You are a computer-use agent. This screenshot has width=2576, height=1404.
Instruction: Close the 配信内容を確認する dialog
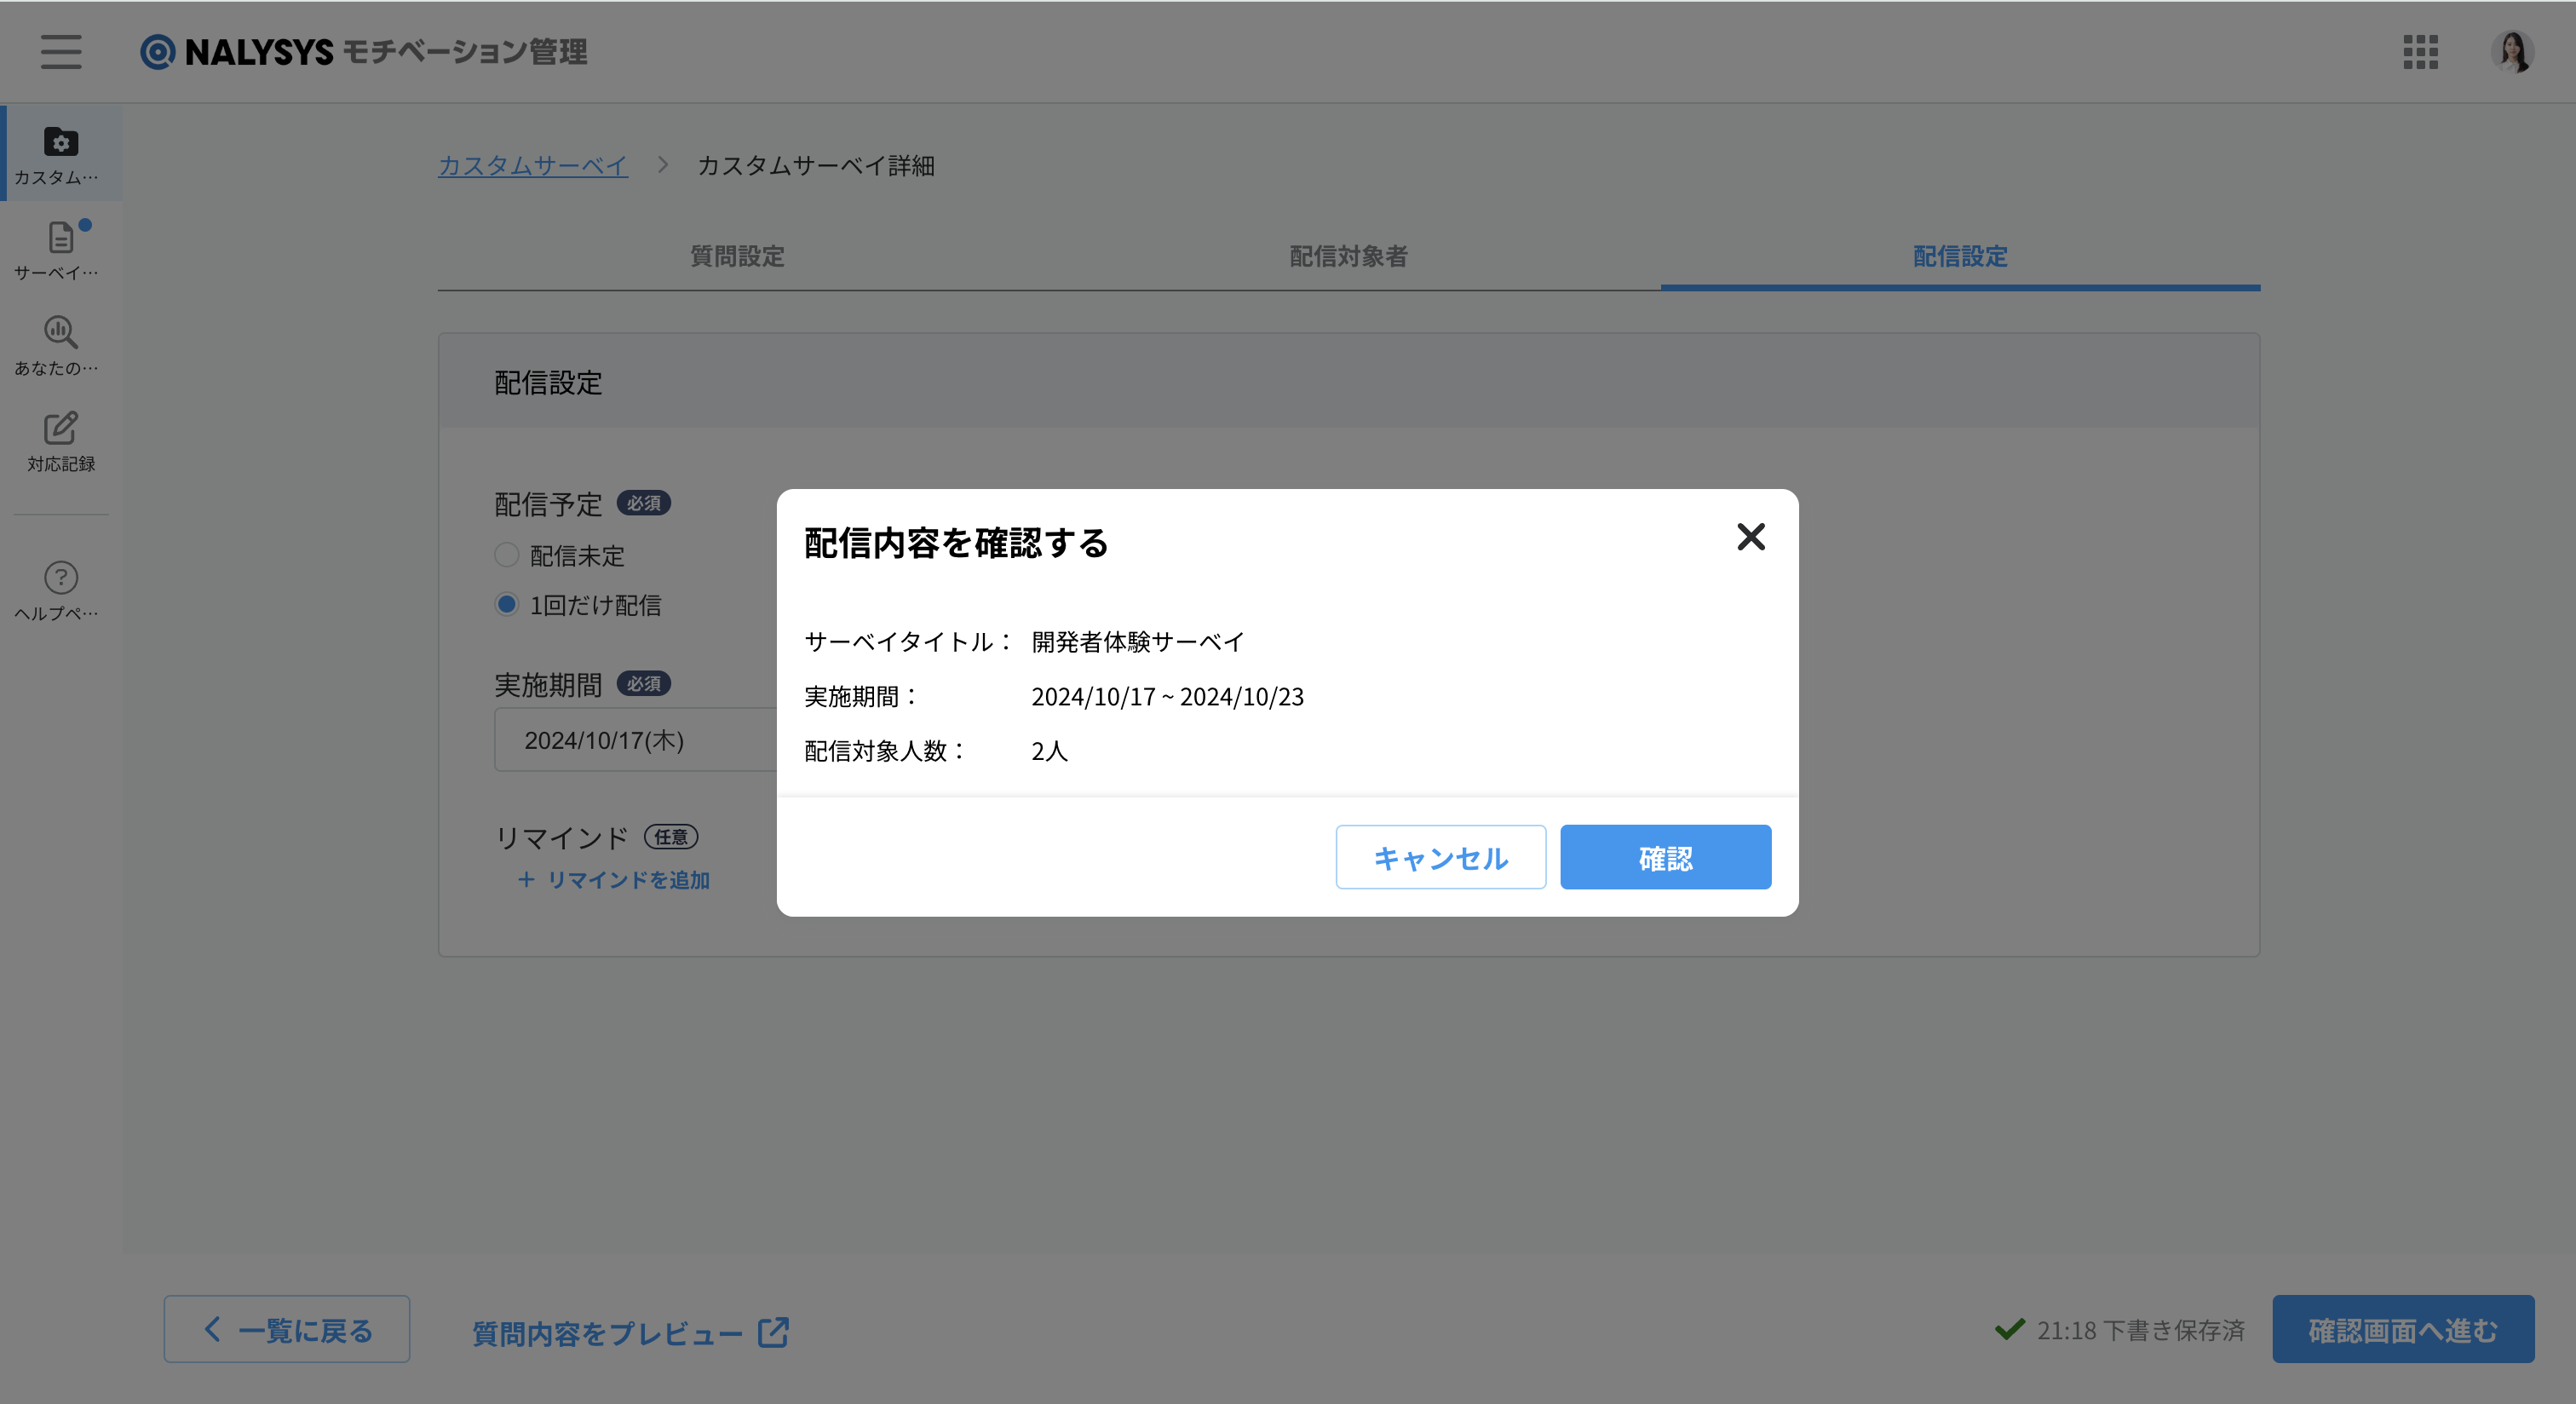click(x=1751, y=537)
